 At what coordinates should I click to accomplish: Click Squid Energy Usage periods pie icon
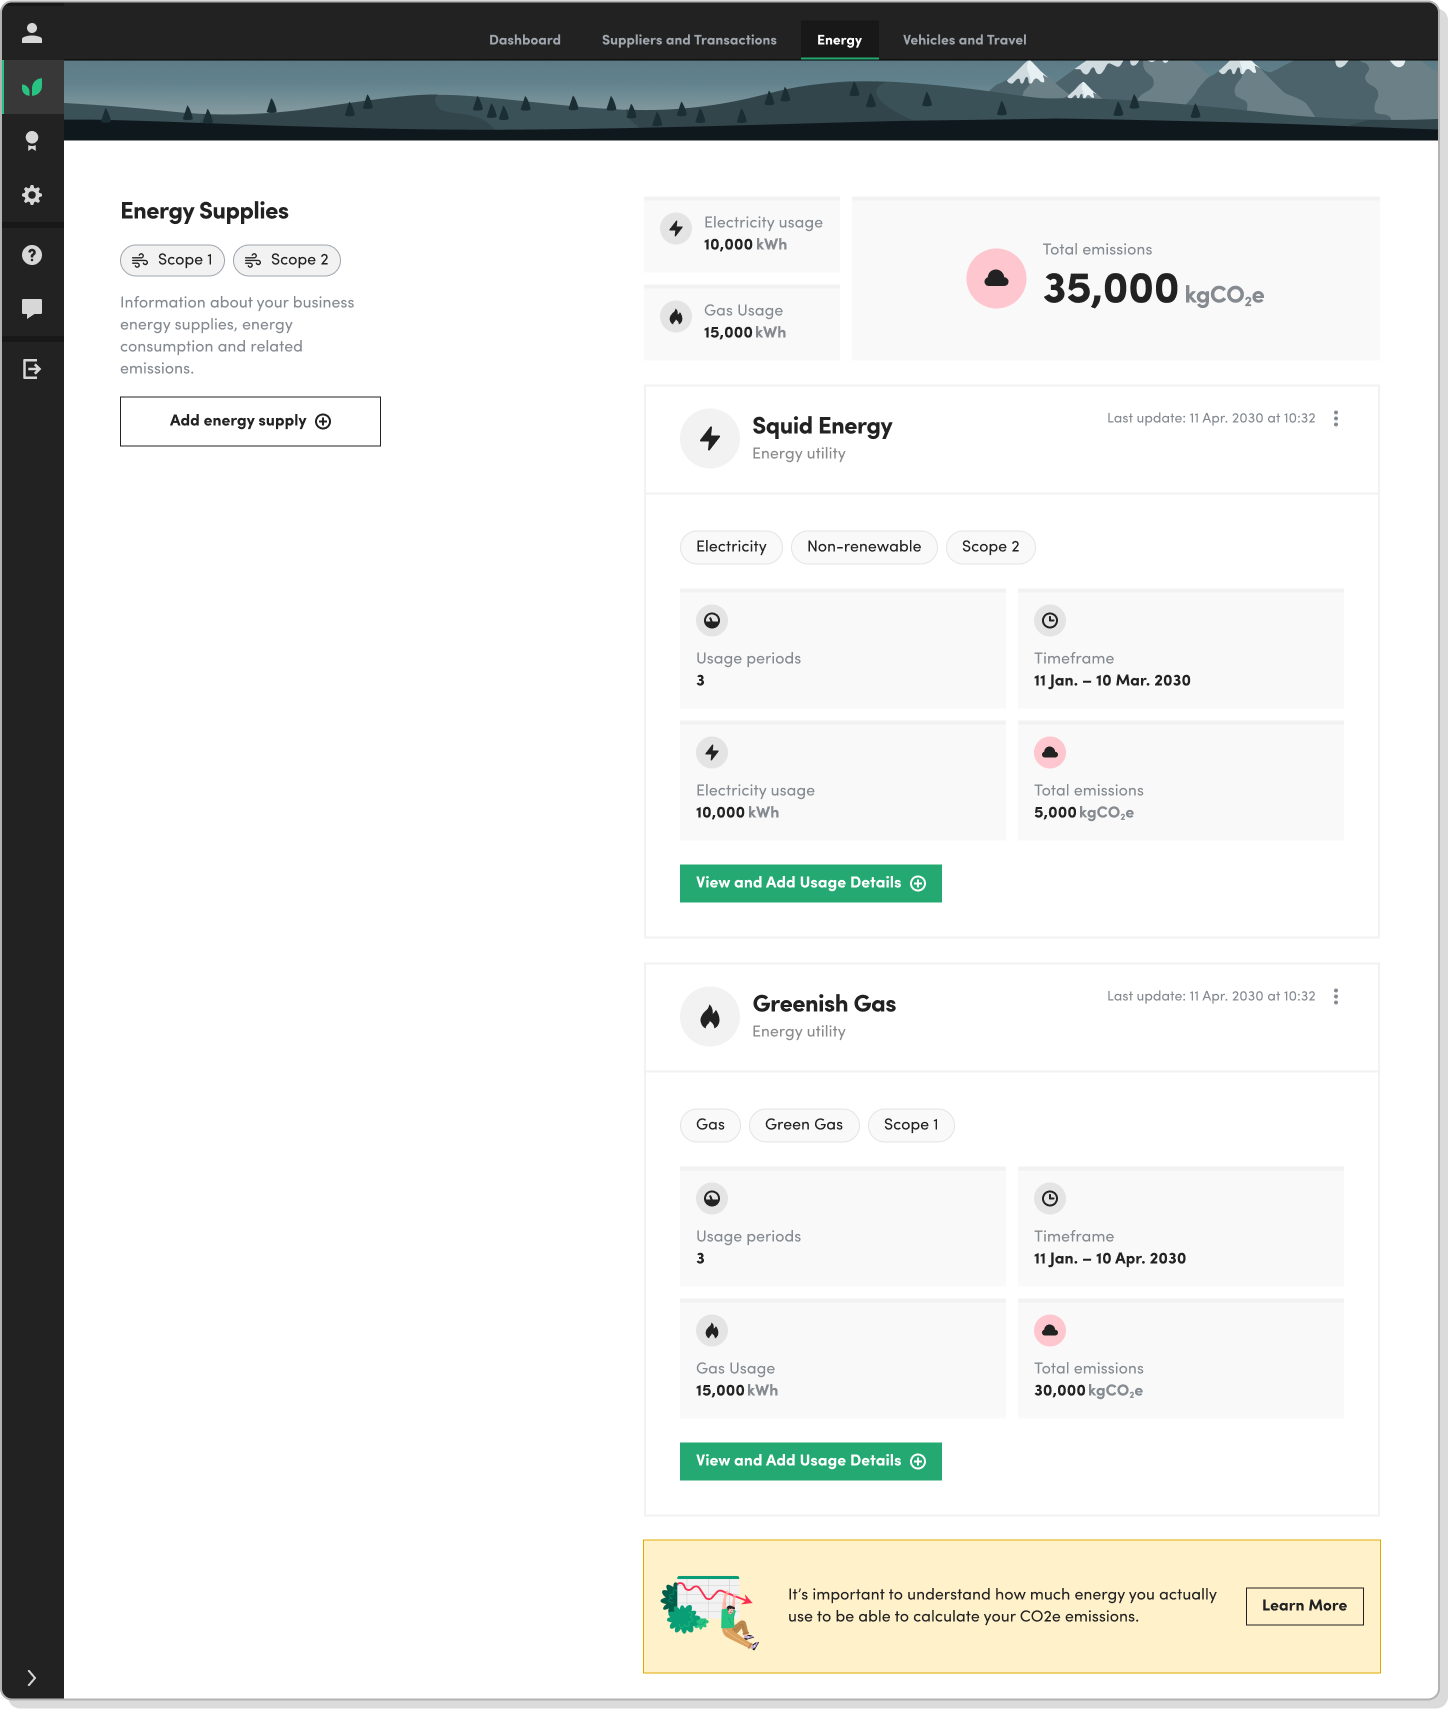[x=712, y=620]
